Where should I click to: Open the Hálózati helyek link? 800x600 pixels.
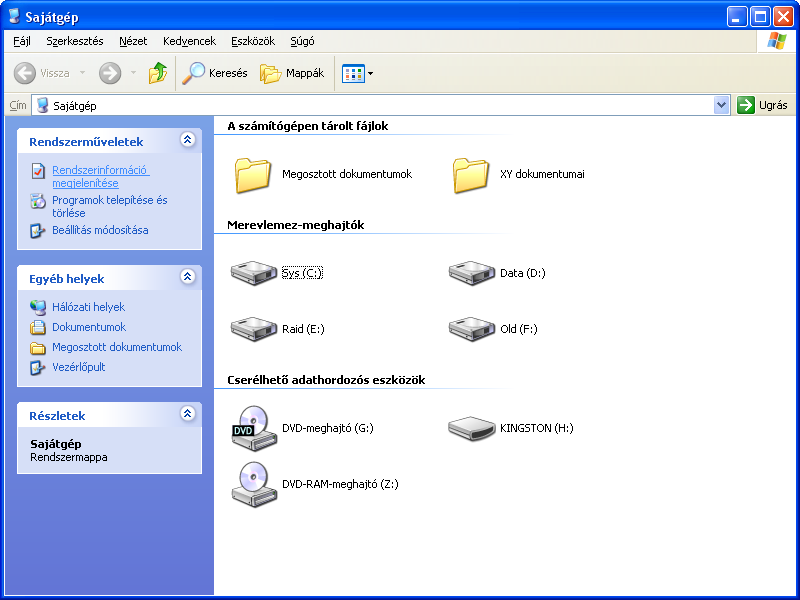(x=88, y=307)
